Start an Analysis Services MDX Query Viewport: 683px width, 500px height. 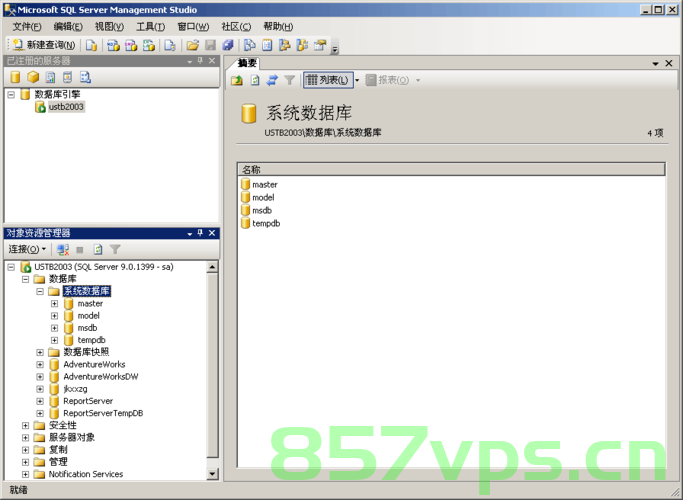click(113, 45)
